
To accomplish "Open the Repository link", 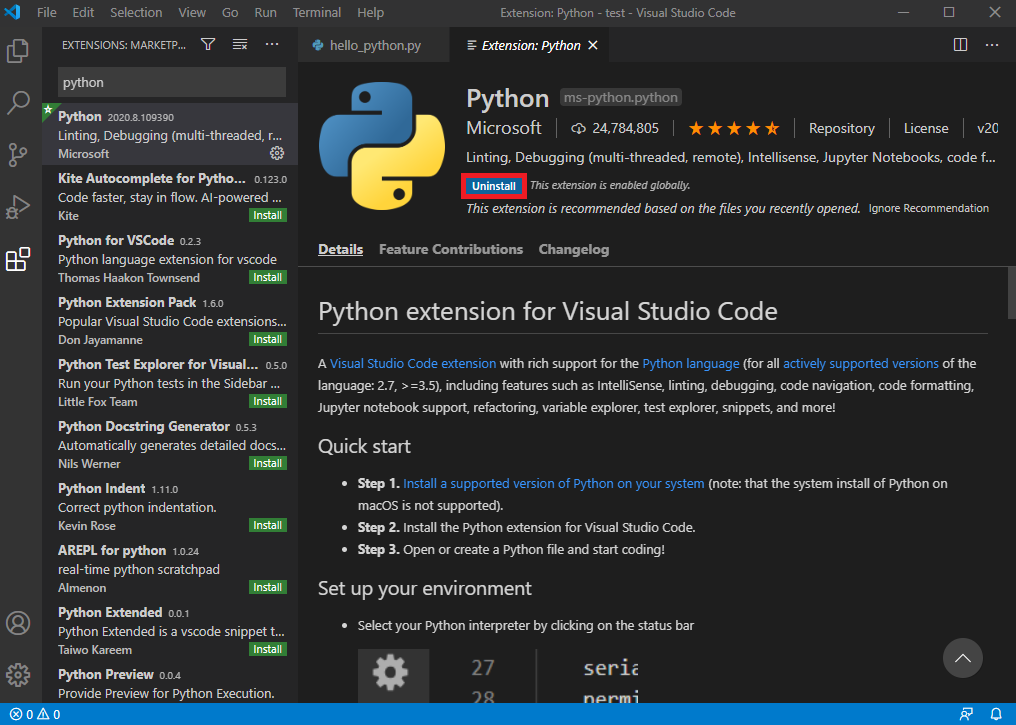I will click(842, 128).
